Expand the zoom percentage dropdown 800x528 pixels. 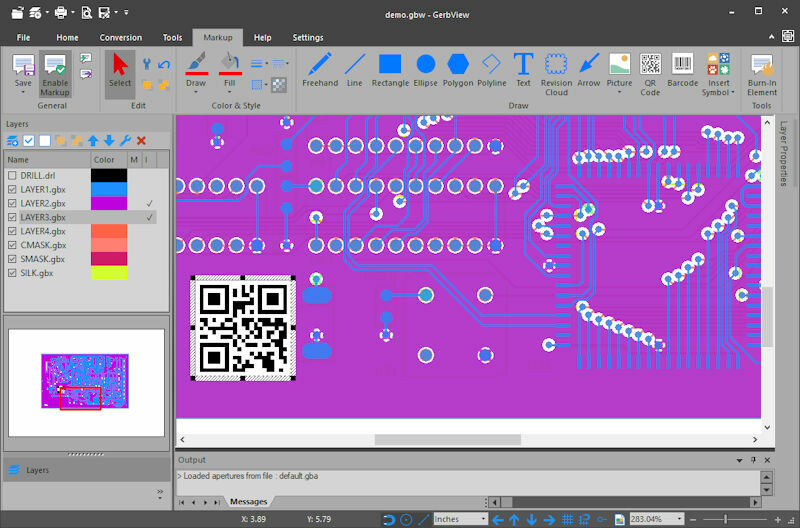[x=679, y=519]
